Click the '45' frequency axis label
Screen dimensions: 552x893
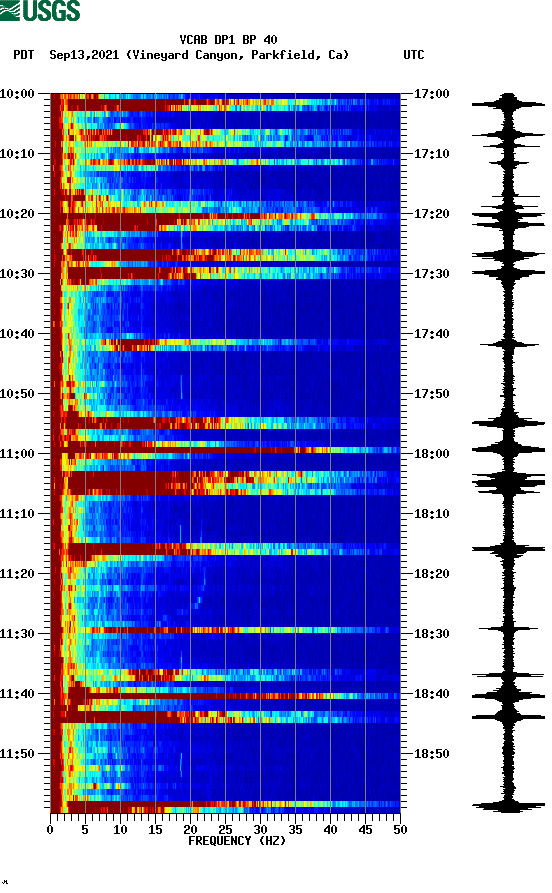point(365,830)
